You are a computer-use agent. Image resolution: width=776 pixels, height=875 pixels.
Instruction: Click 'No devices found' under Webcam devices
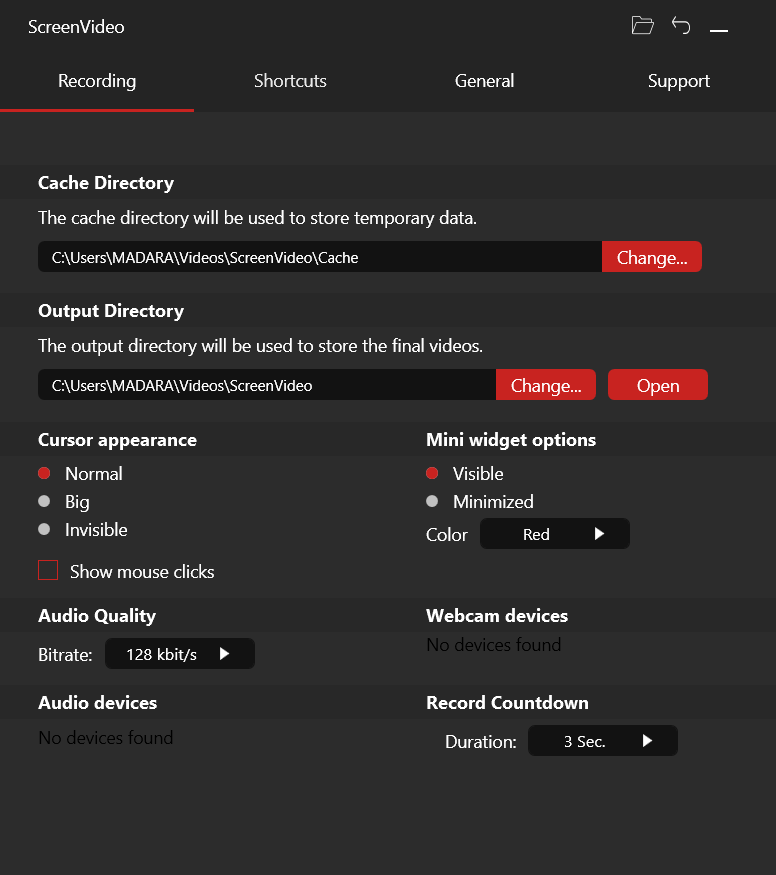pos(494,645)
